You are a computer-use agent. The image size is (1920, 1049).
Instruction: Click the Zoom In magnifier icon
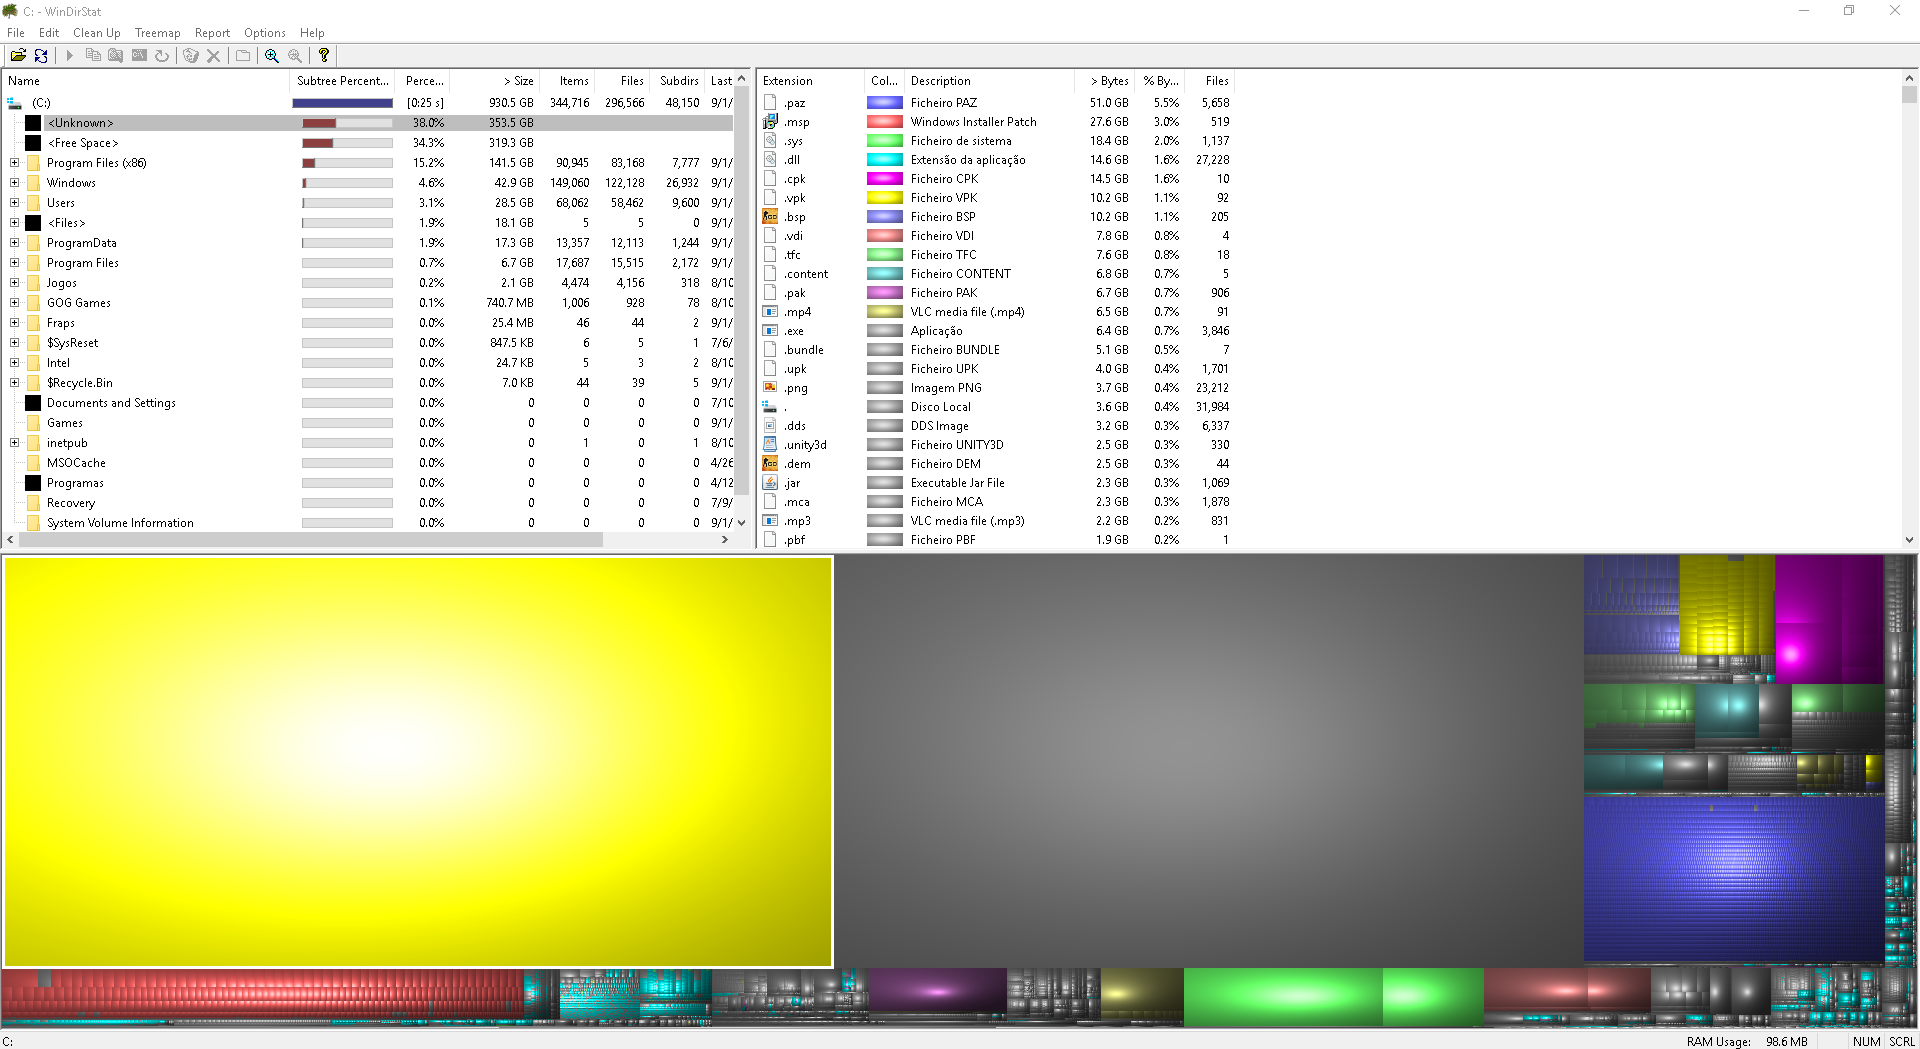(271, 56)
